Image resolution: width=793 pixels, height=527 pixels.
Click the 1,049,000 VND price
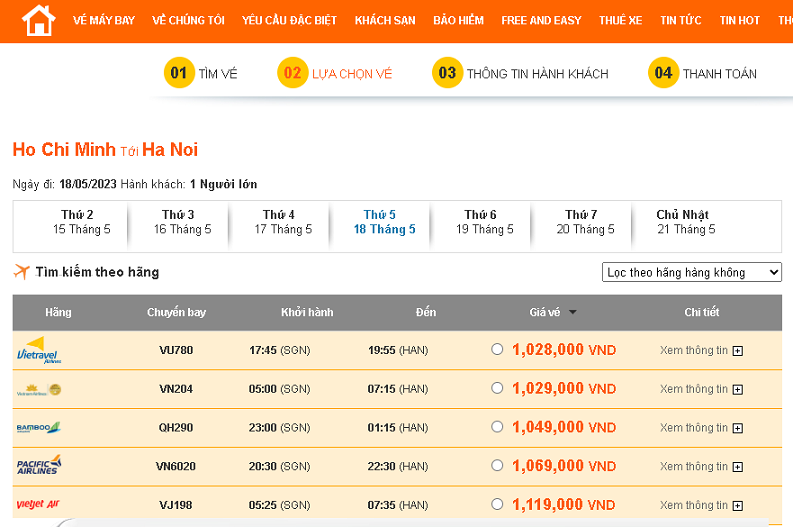coord(564,427)
